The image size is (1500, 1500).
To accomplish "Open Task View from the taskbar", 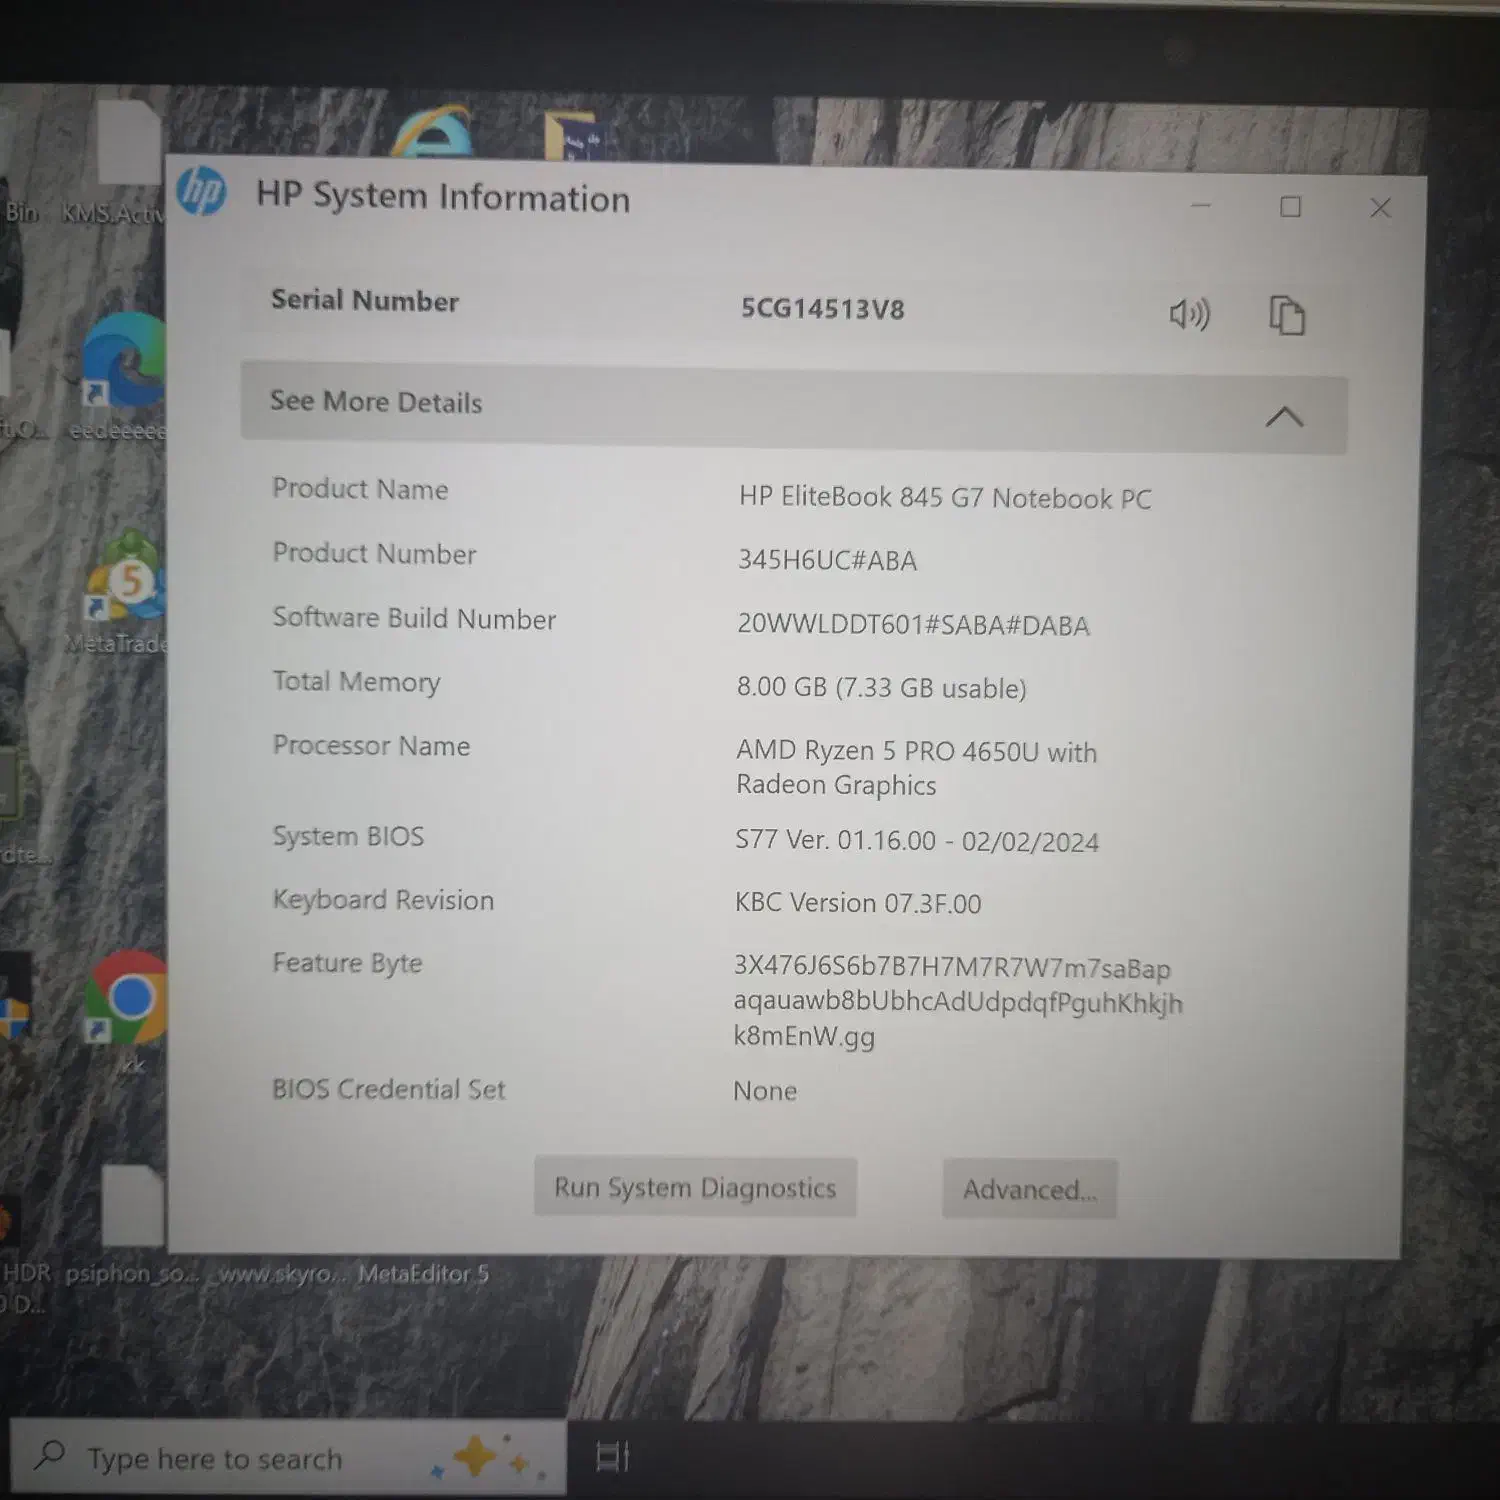I will (612, 1457).
